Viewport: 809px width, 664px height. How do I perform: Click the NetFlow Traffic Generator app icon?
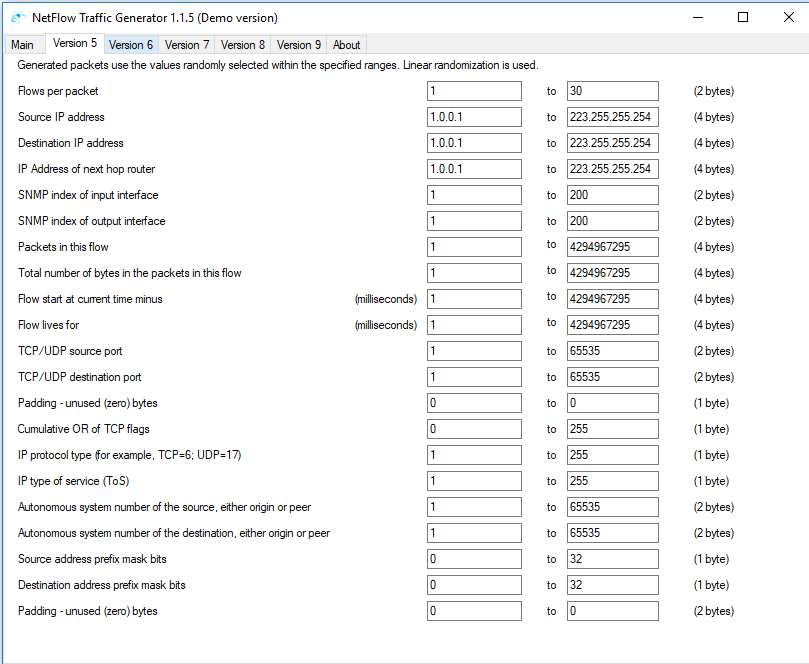coord(18,18)
